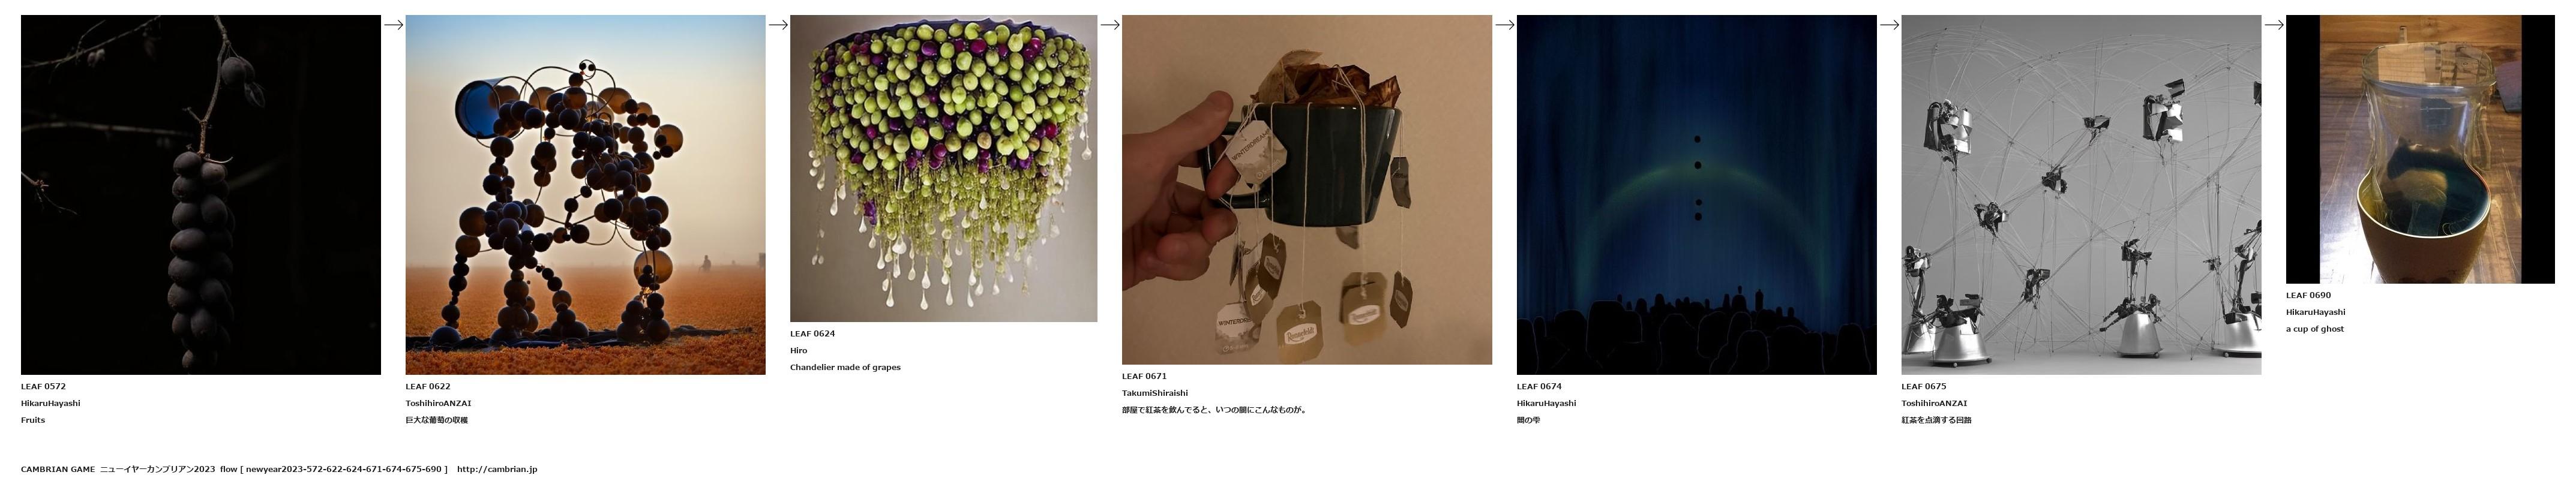2576x484 pixels.
Task: Click arrow leading to LEAF 0674 image
Action: click(1505, 25)
